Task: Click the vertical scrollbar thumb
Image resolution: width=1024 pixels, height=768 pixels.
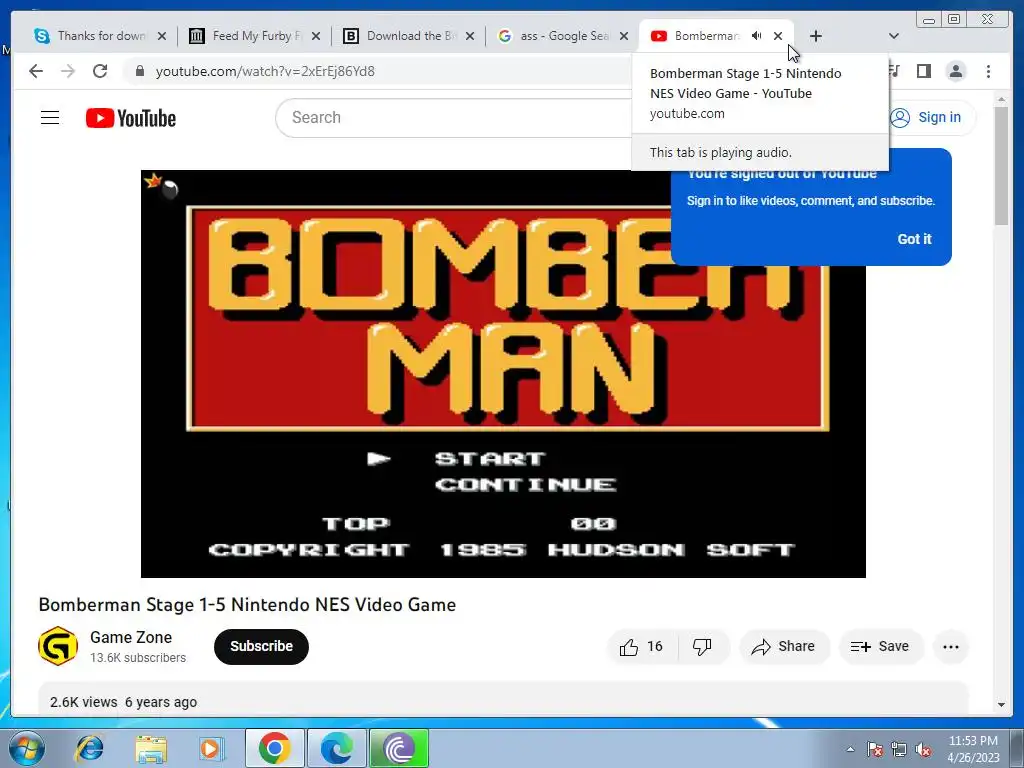Action: tap(1001, 166)
